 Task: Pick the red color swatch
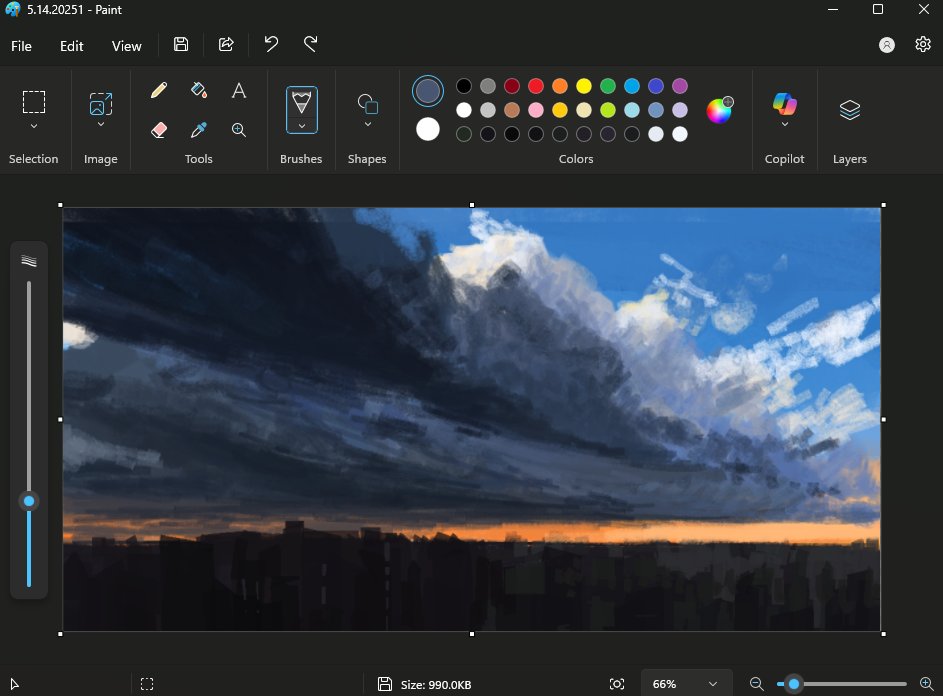pyautogui.click(x=536, y=86)
